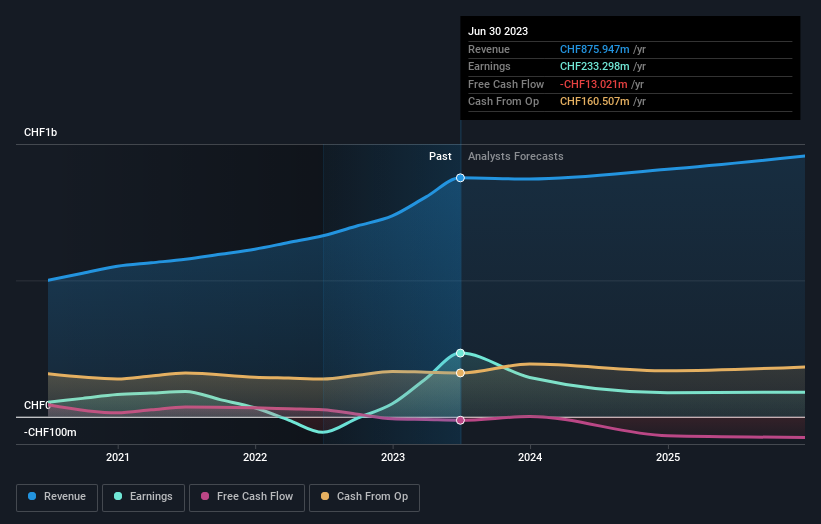Toggle the Free Cash Flow legend series
Image resolution: width=821 pixels, height=524 pixels.
[247, 497]
